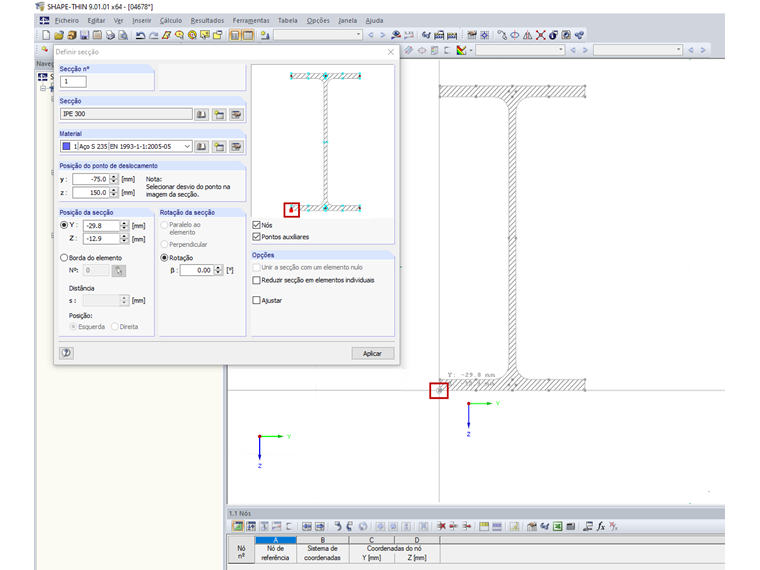This screenshot has height=570, width=760.
Task: Save the model with the floppy disk icon
Action: [84, 35]
